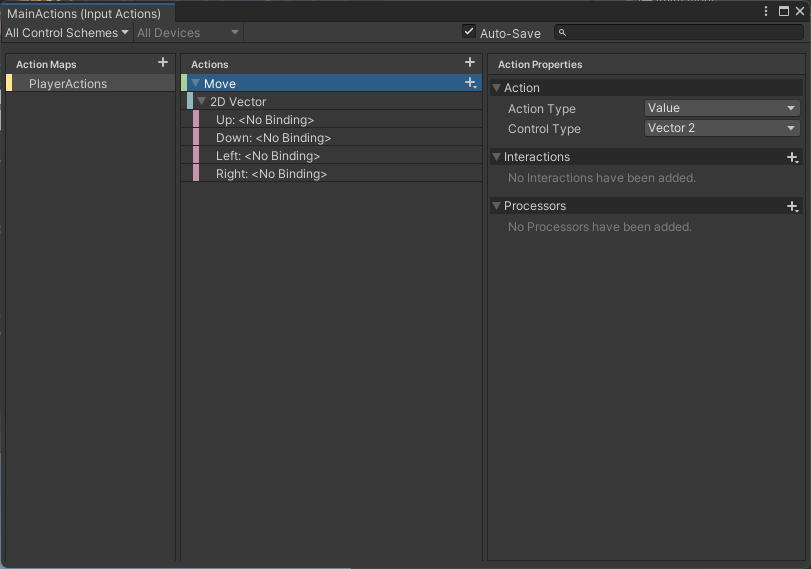Toggle the Auto-Save checkbox

coord(469,32)
